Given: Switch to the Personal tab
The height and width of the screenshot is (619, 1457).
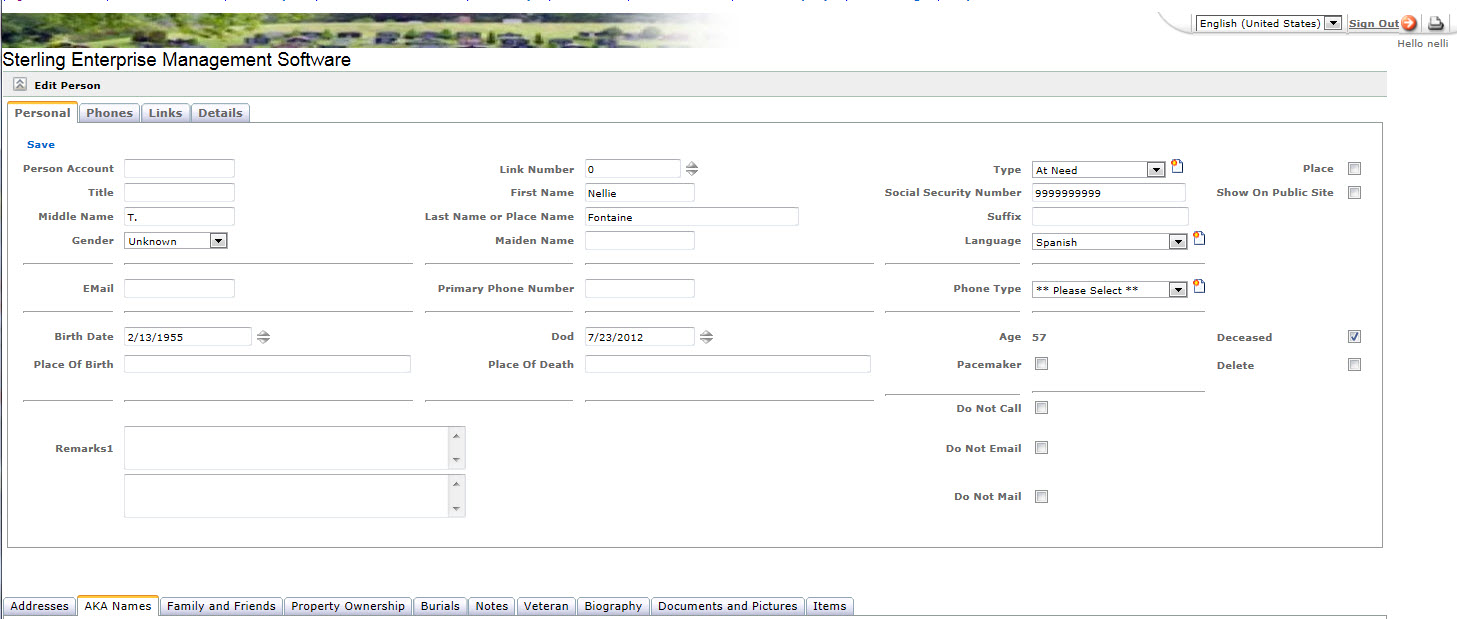Looking at the screenshot, I should [42, 113].
